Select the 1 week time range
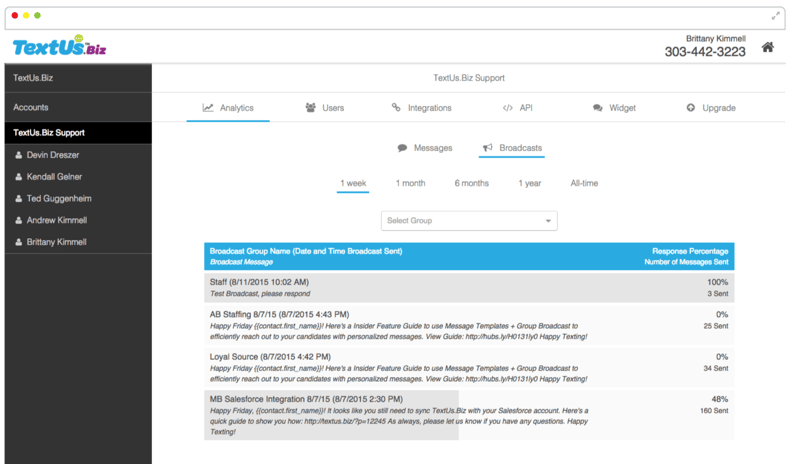Image resolution: width=790 pixels, height=464 pixels. pyautogui.click(x=353, y=183)
